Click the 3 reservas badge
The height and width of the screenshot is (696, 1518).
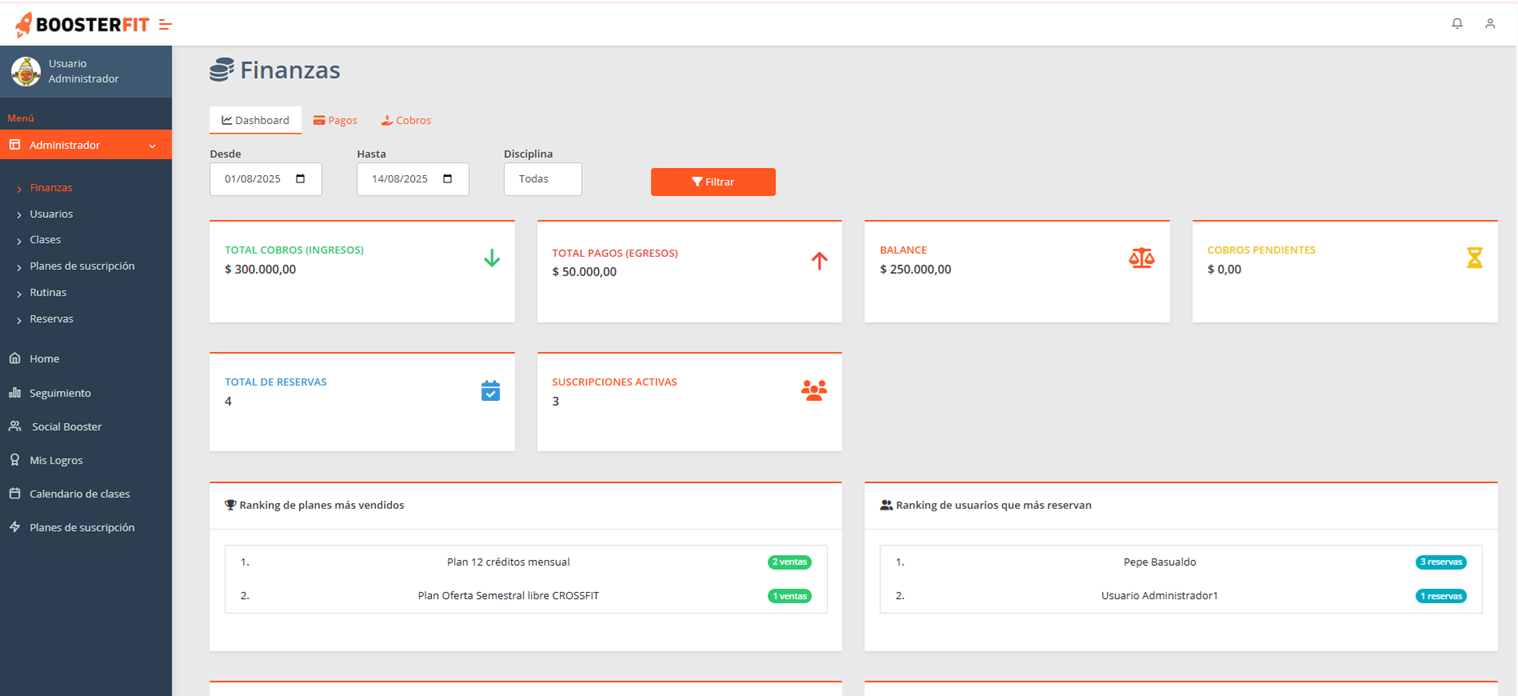coord(1441,562)
